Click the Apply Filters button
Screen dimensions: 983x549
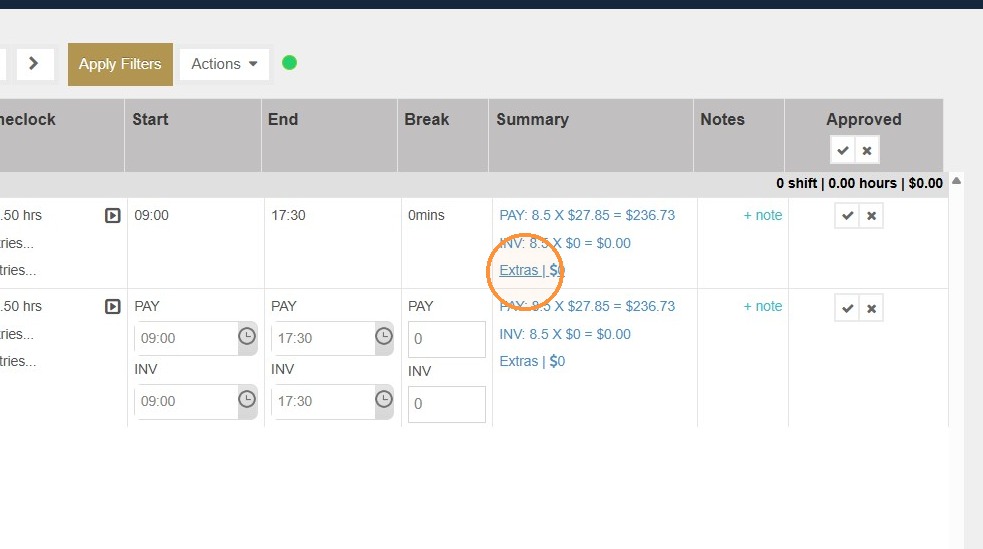pos(120,64)
